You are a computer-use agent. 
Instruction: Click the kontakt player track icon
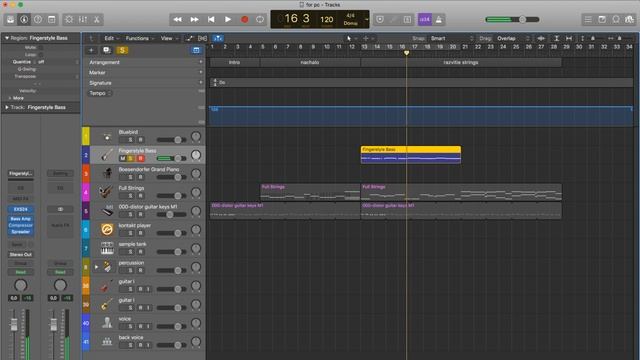click(107, 229)
